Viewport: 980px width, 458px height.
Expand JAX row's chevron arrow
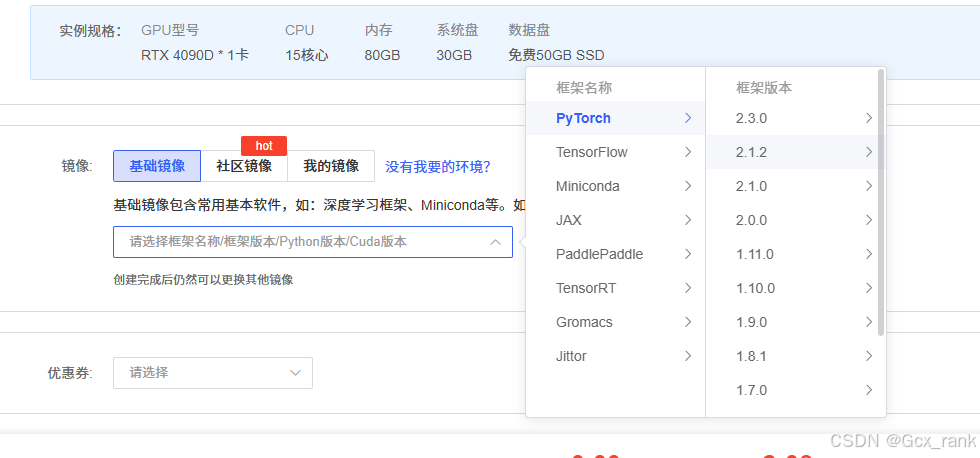688,220
